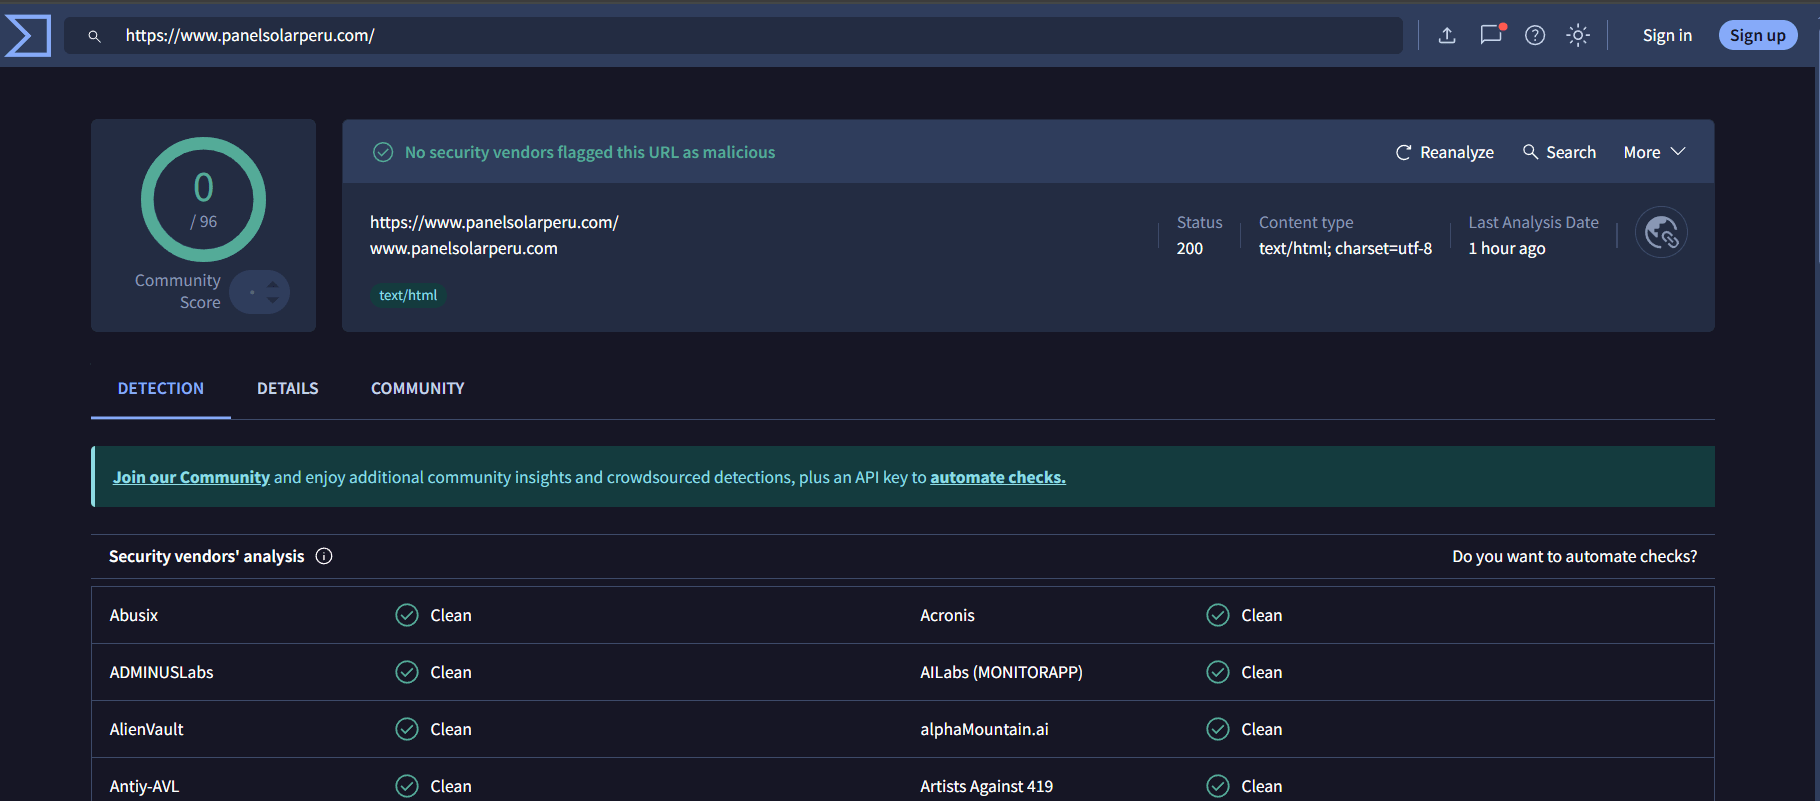Click the Antiy-AVL vendor name

pyautogui.click(x=144, y=786)
